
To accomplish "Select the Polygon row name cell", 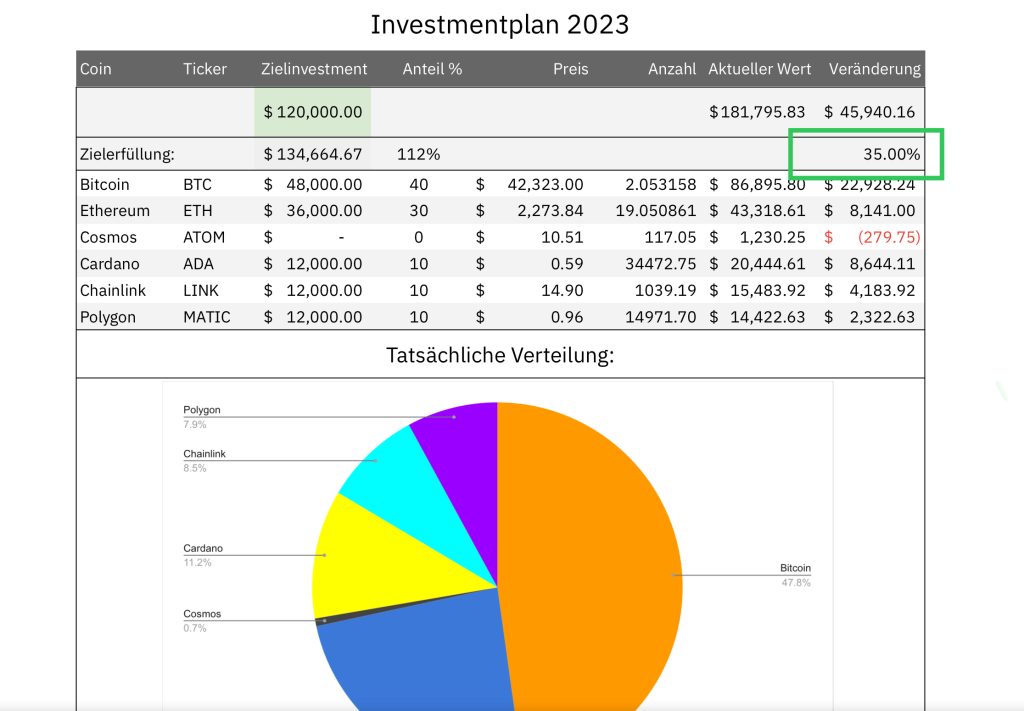I will click(108, 317).
